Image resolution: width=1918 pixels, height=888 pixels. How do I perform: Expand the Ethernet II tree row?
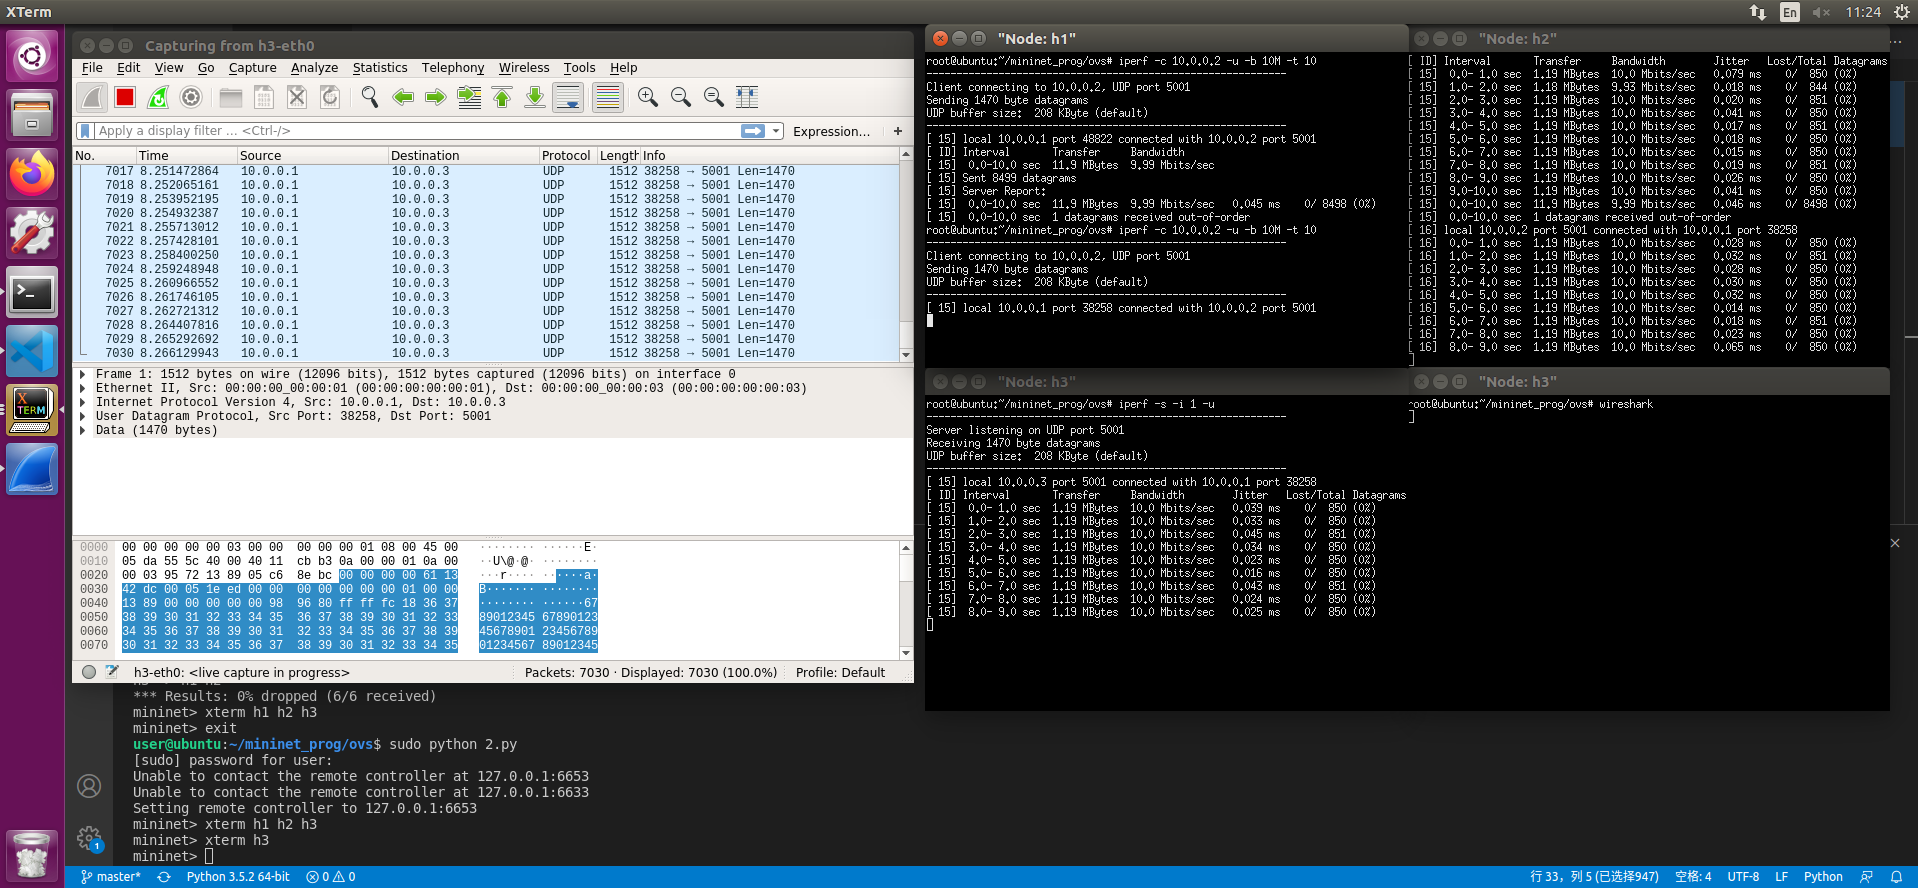click(x=83, y=388)
